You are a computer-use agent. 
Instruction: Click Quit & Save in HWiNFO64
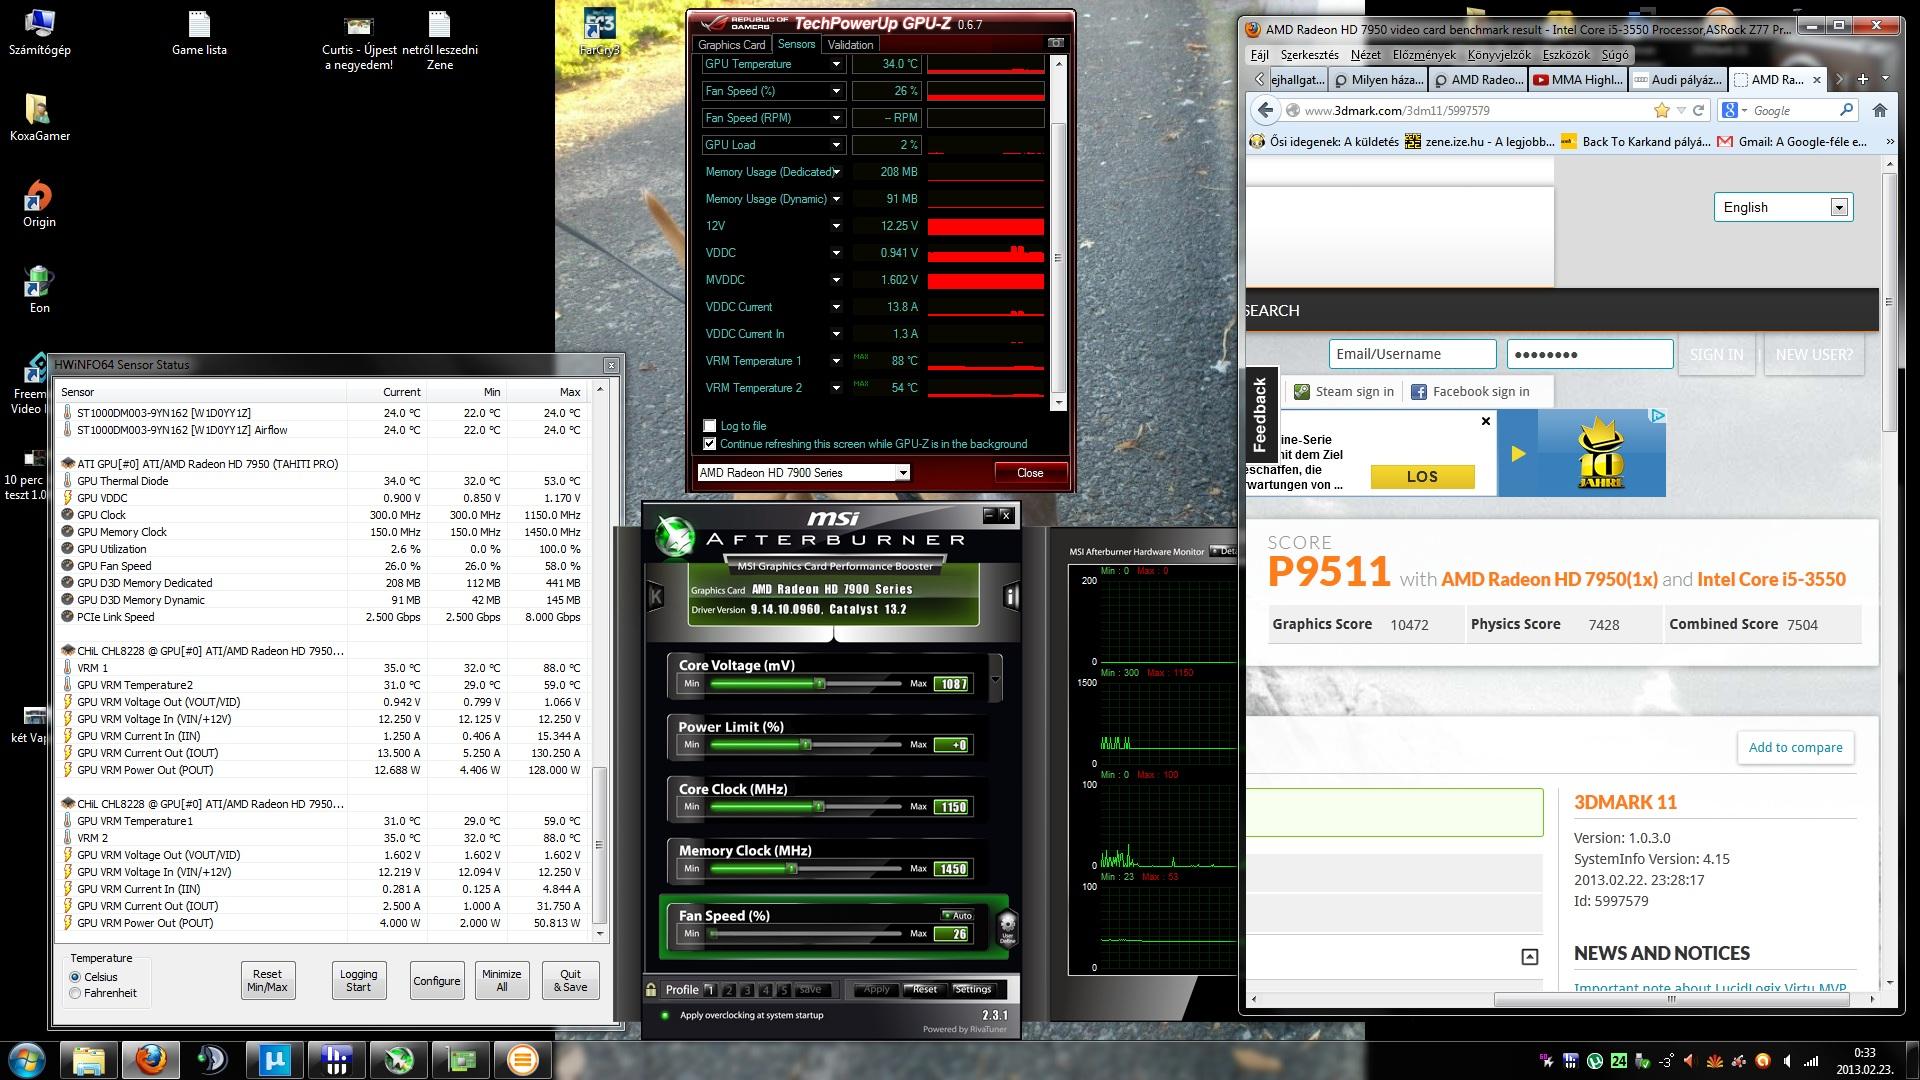(x=570, y=981)
